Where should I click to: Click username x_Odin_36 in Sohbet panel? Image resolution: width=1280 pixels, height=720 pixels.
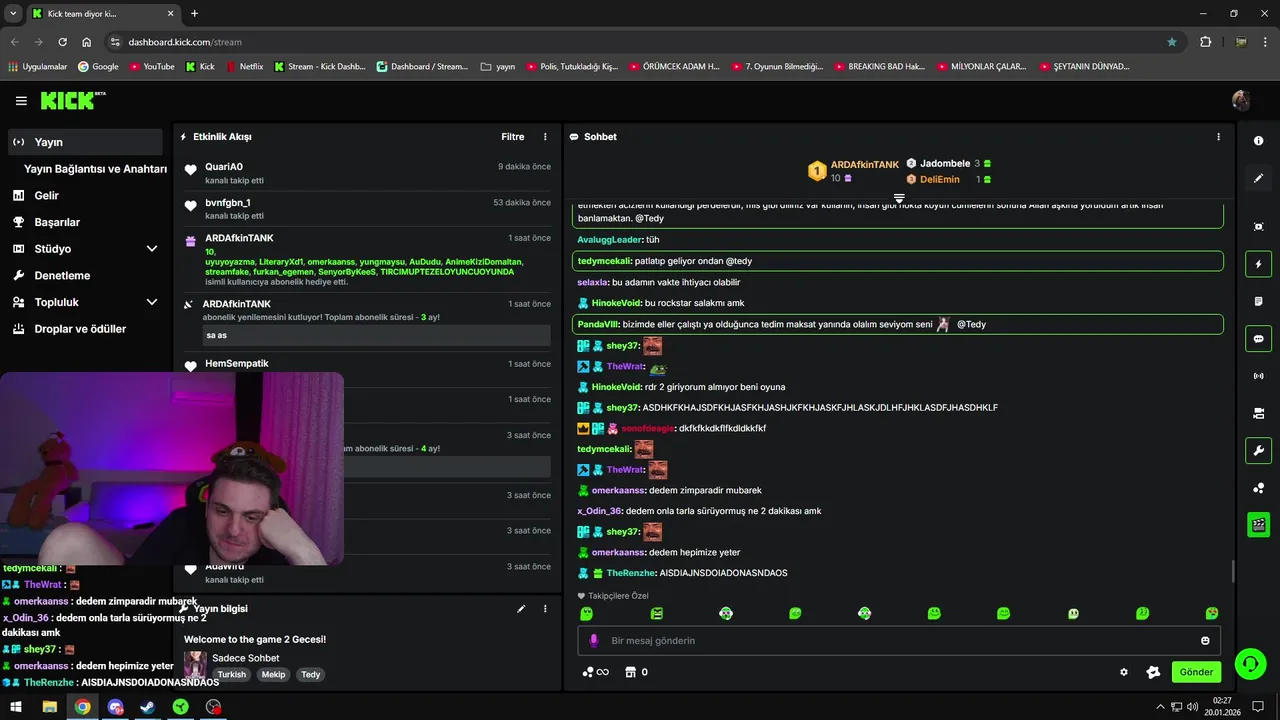(x=599, y=511)
